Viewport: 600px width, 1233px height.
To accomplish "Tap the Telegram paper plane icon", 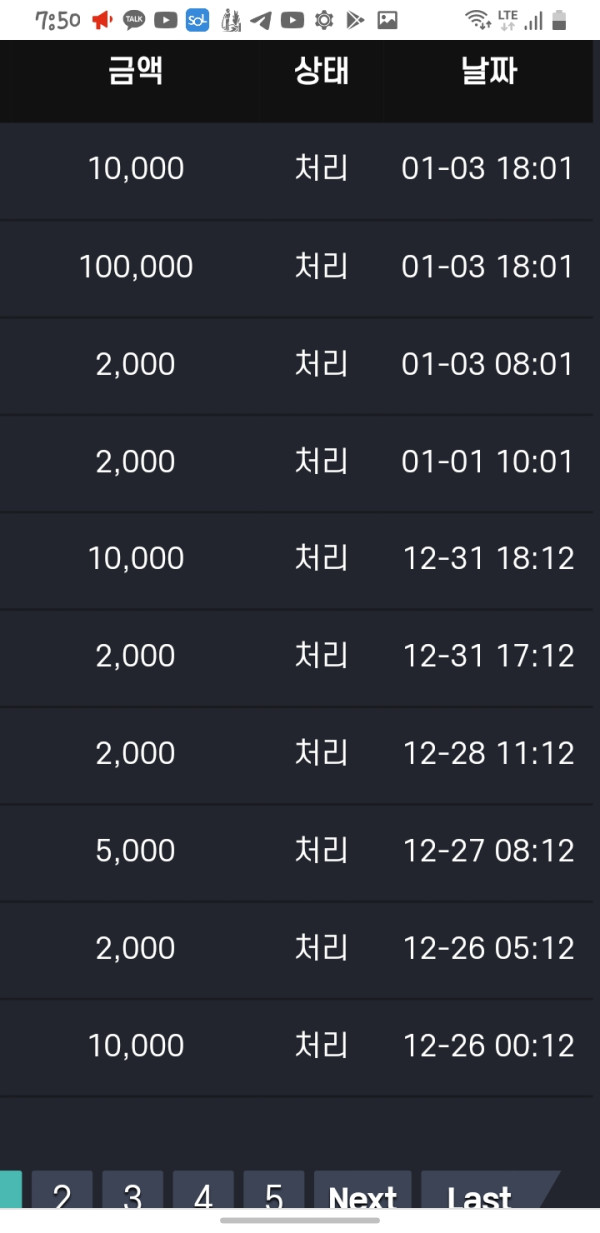I will pos(261,20).
